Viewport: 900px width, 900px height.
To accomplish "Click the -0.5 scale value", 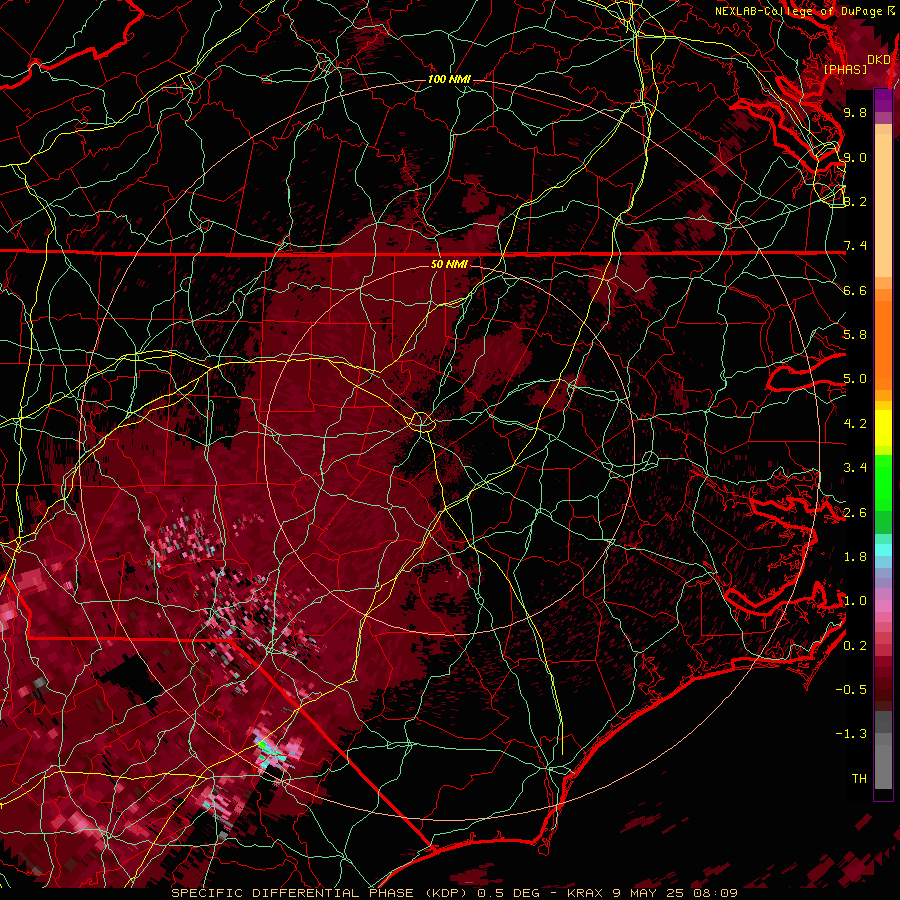I will (851, 690).
